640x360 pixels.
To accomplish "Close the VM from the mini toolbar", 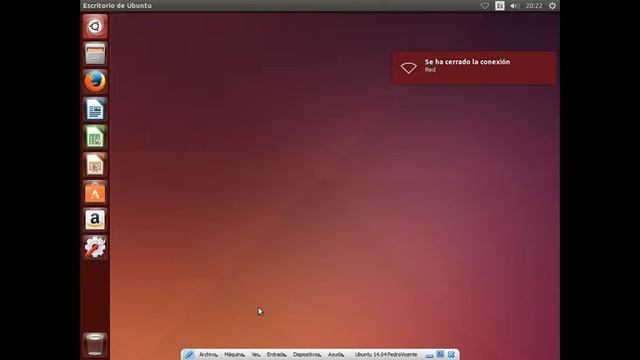I will tap(451, 354).
